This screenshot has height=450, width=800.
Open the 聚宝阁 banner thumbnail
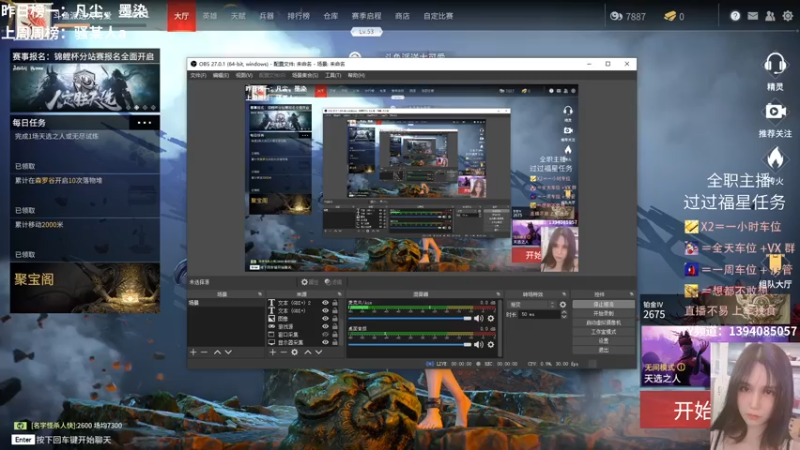(x=85, y=288)
